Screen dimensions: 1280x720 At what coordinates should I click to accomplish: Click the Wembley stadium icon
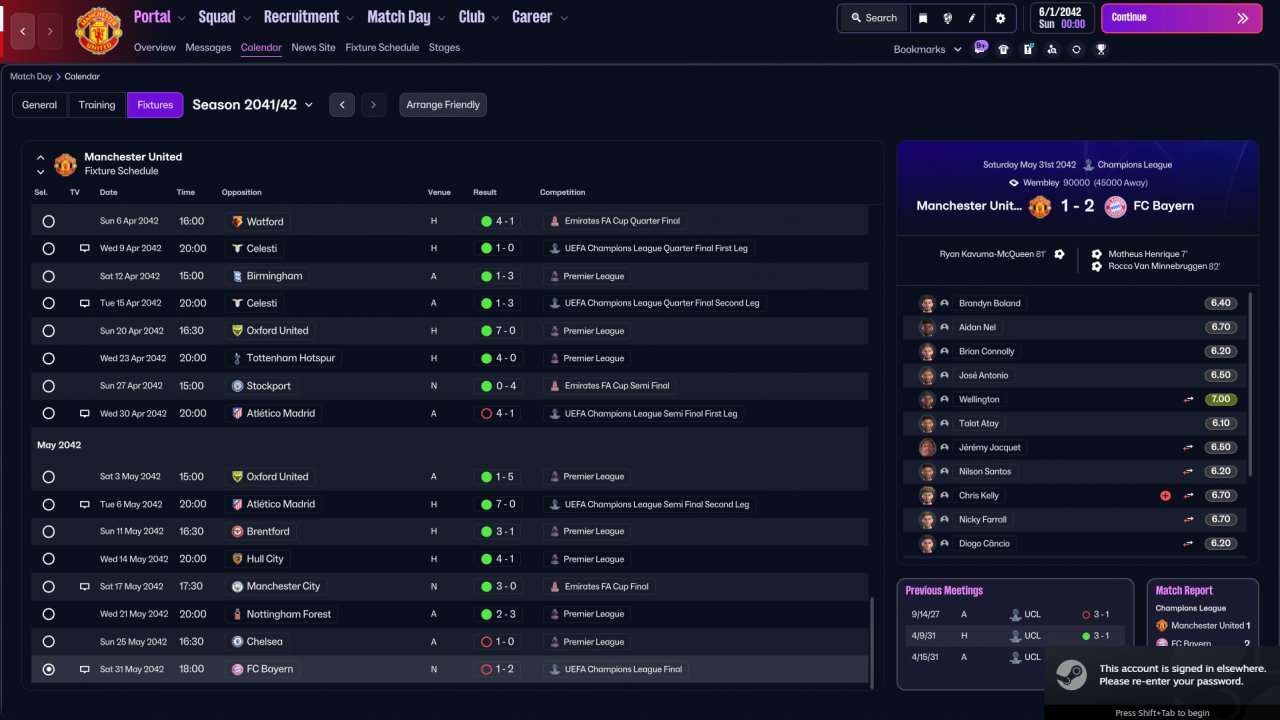pos(1013,183)
